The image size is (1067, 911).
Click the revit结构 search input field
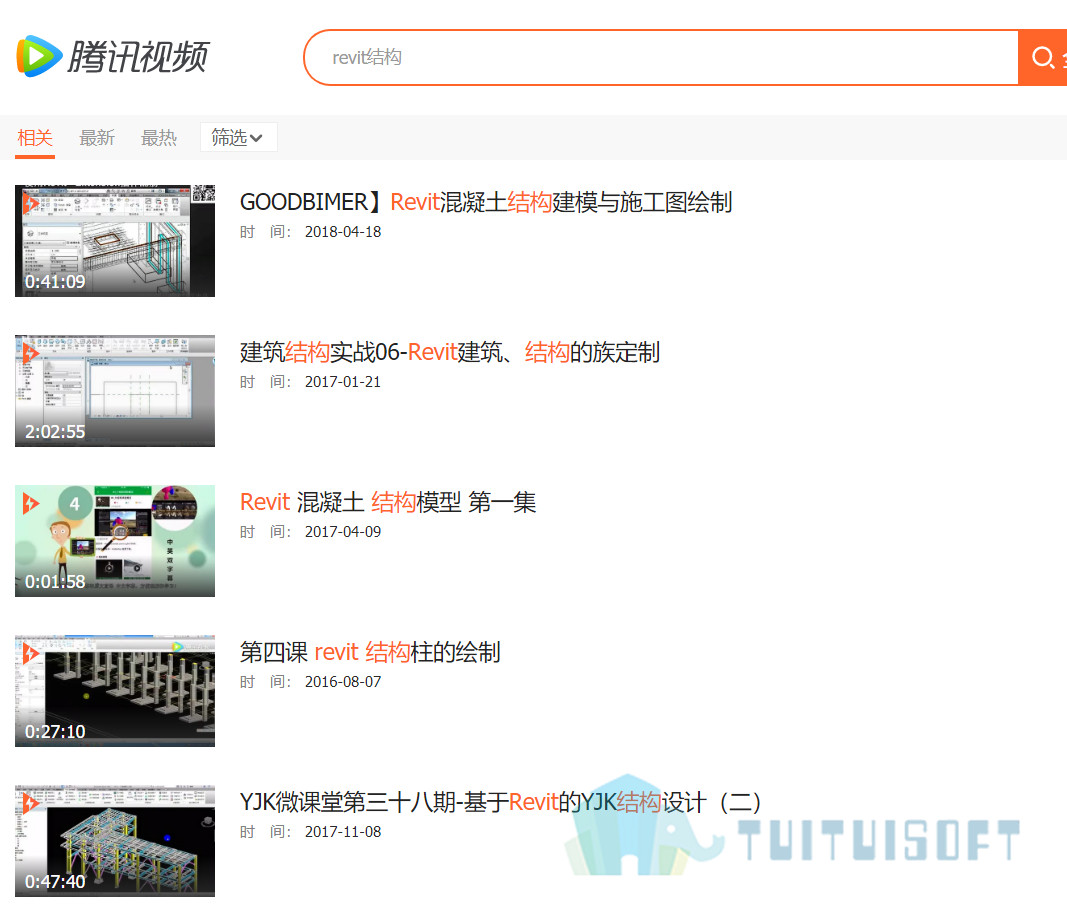(661, 57)
